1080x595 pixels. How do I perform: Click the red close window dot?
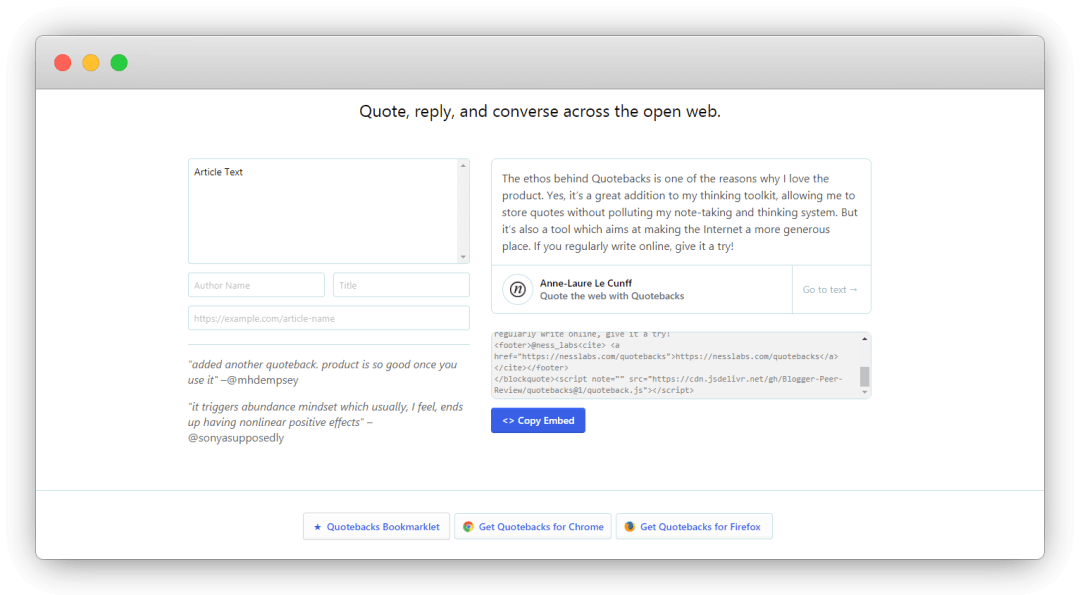tap(63, 63)
